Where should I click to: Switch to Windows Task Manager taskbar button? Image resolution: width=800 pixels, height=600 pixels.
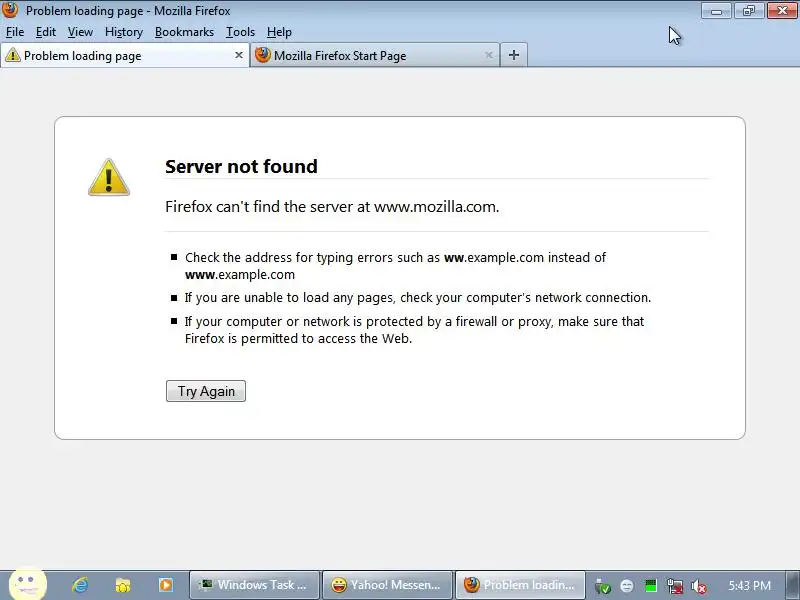(x=254, y=585)
